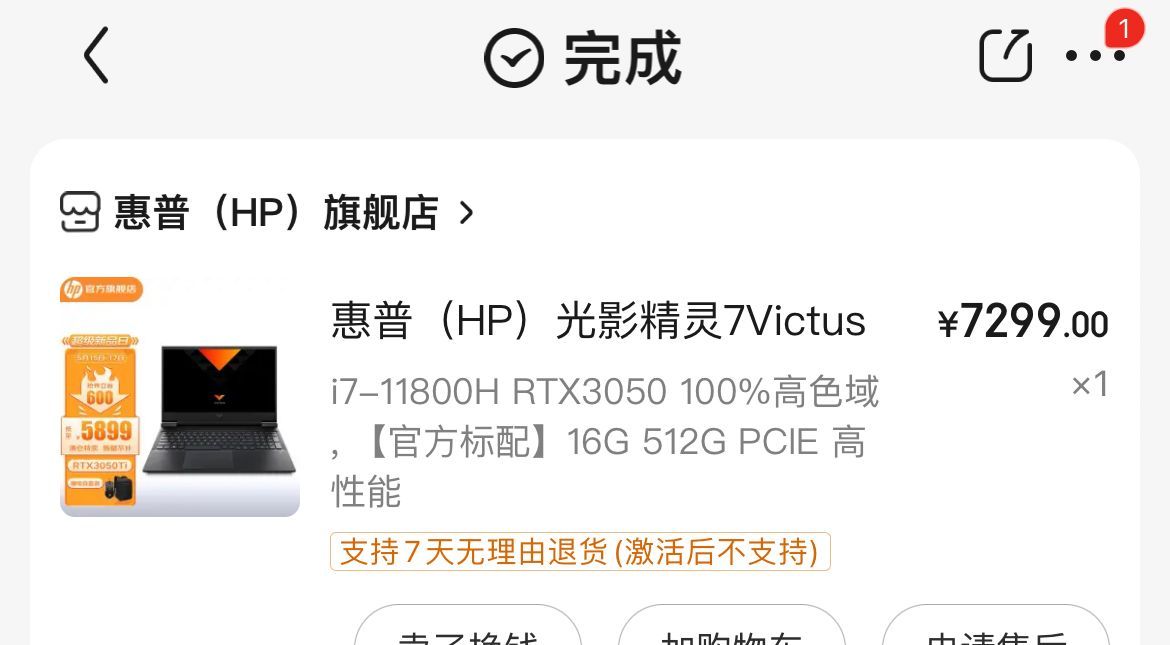This screenshot has width=1170, height=645.
Task: Tap the ×1 quantity label
Action: click(1089, 384)
